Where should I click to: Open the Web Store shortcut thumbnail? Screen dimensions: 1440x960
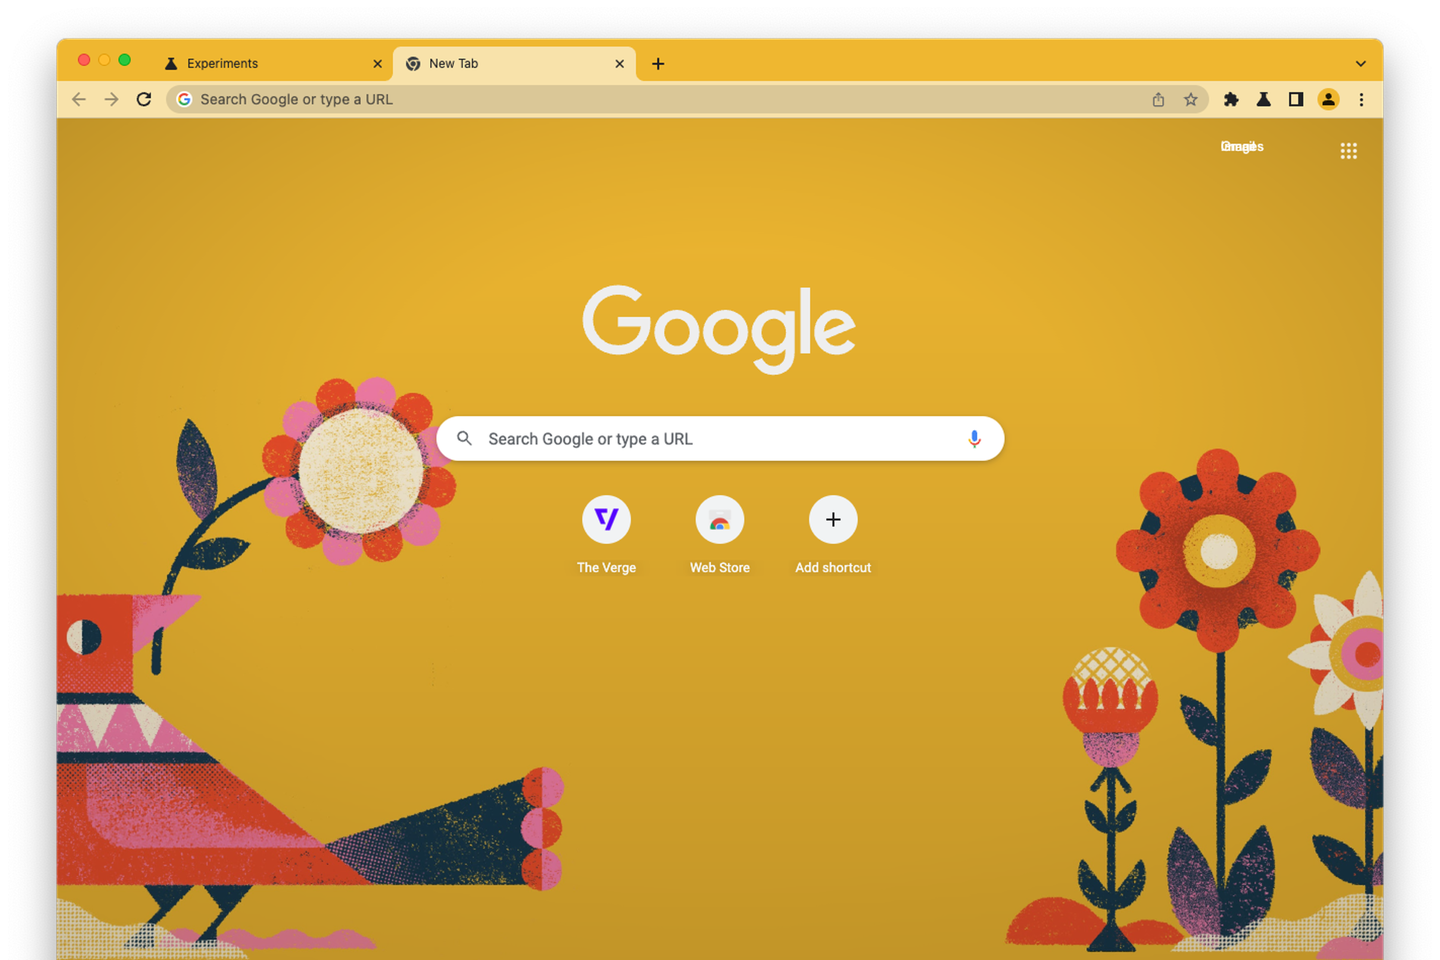point(719,519)
